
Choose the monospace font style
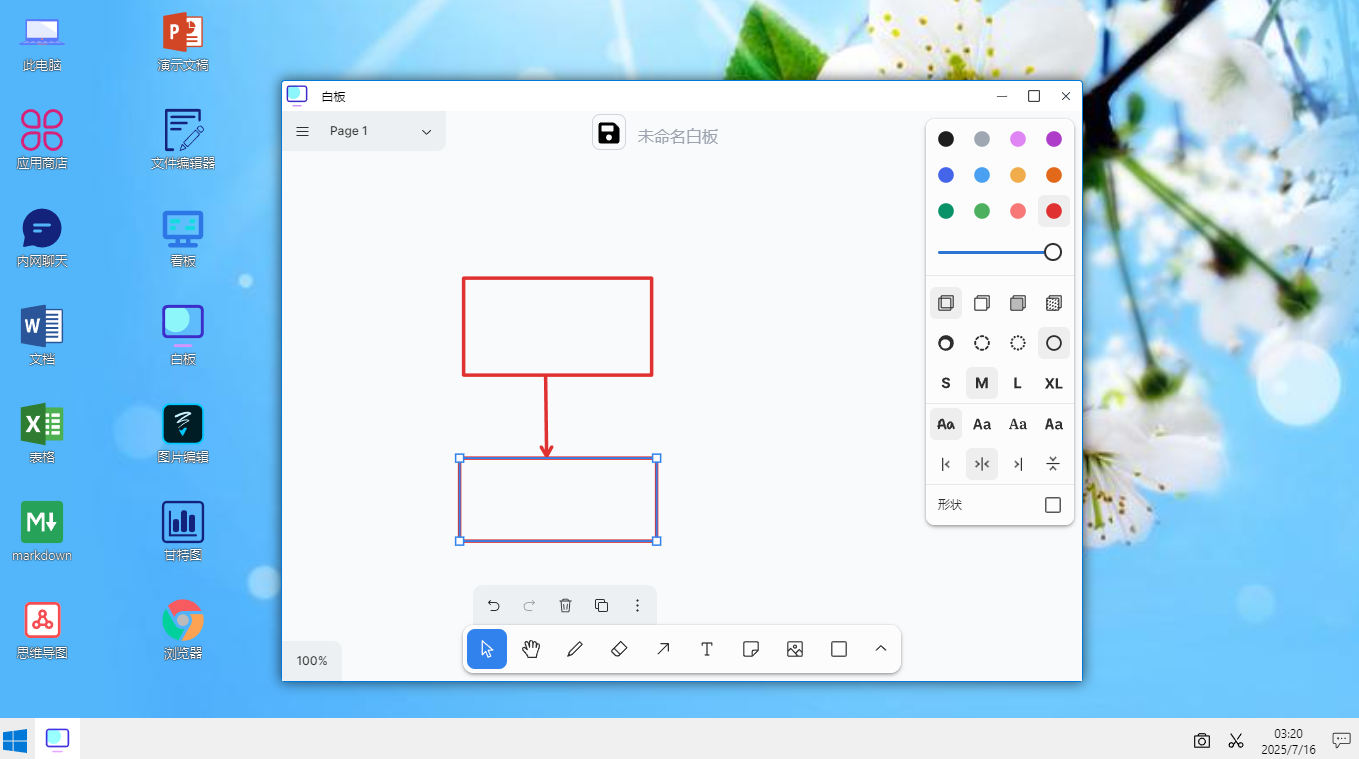click(x=1054, y=424)
